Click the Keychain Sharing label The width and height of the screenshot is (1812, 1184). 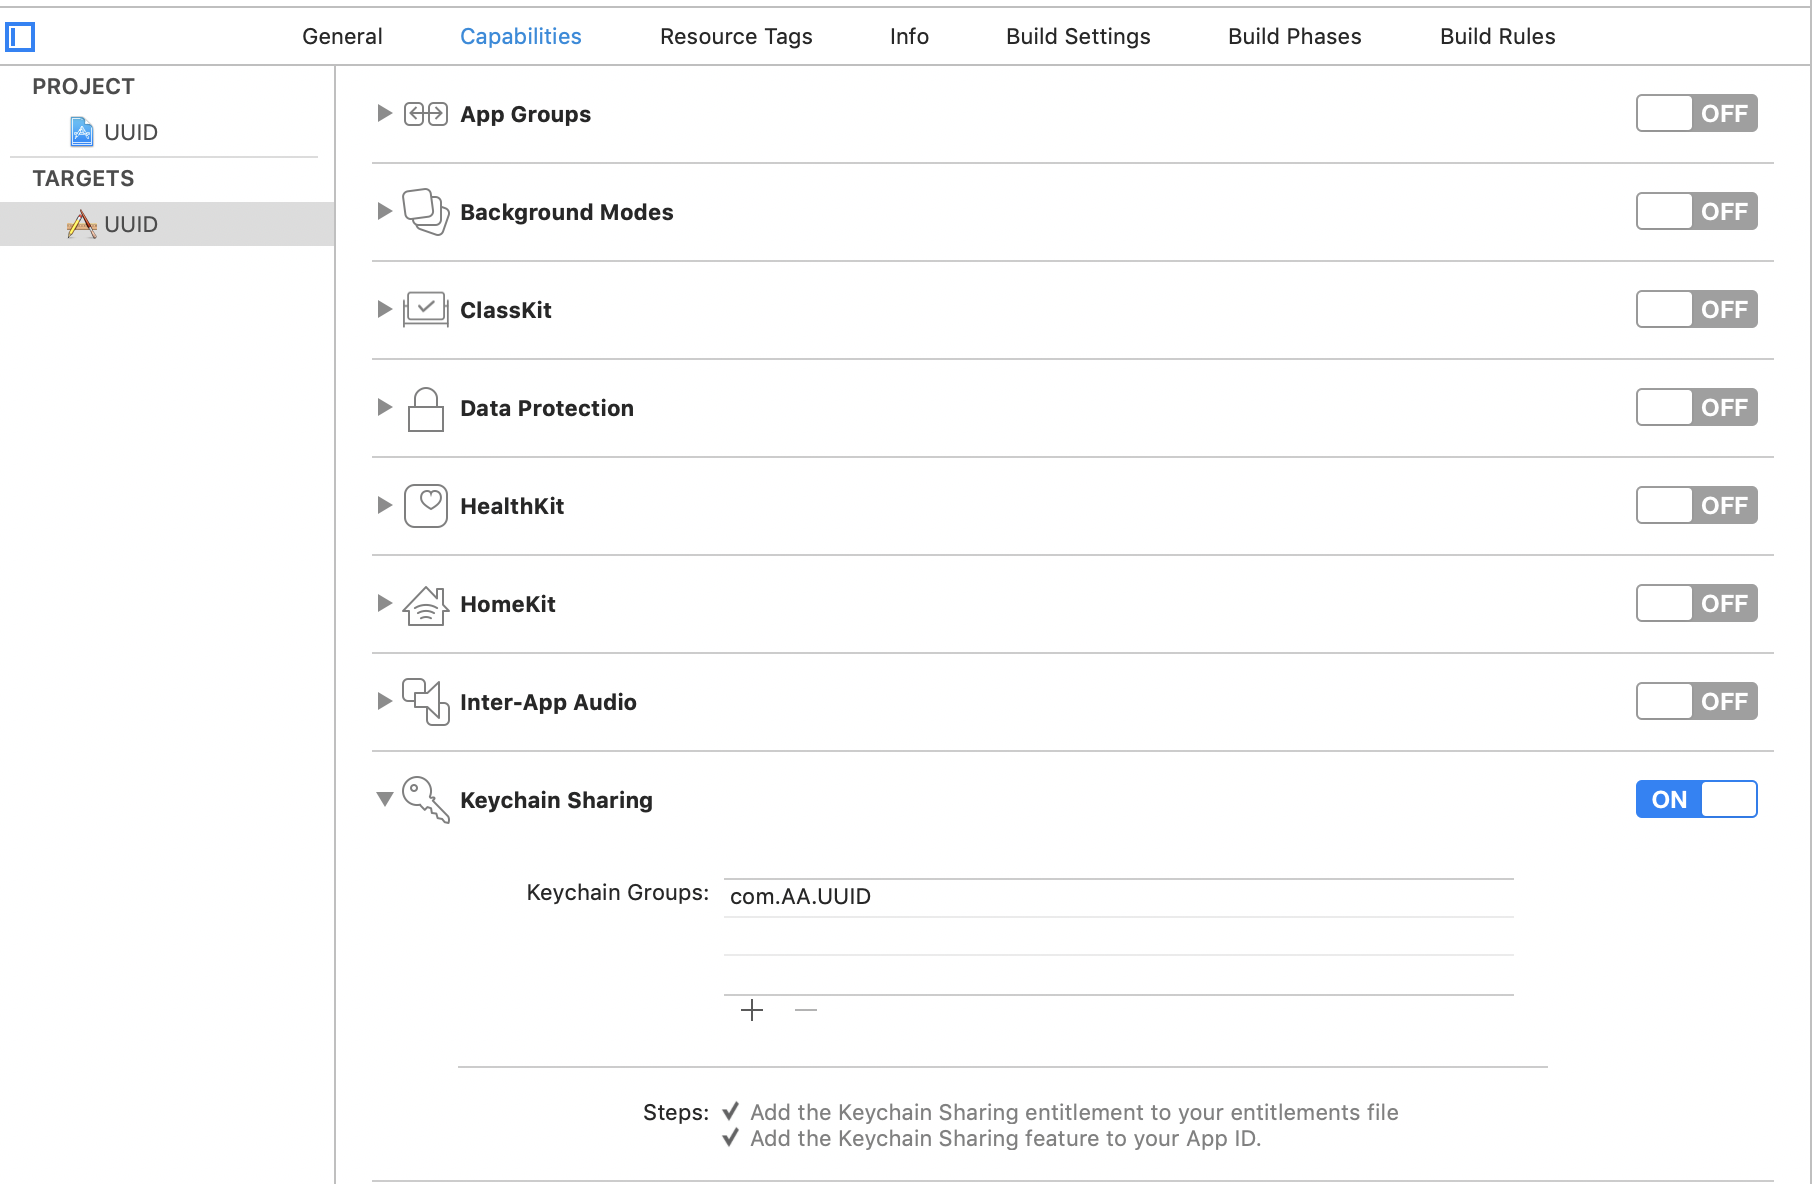[x=556, y=800]
